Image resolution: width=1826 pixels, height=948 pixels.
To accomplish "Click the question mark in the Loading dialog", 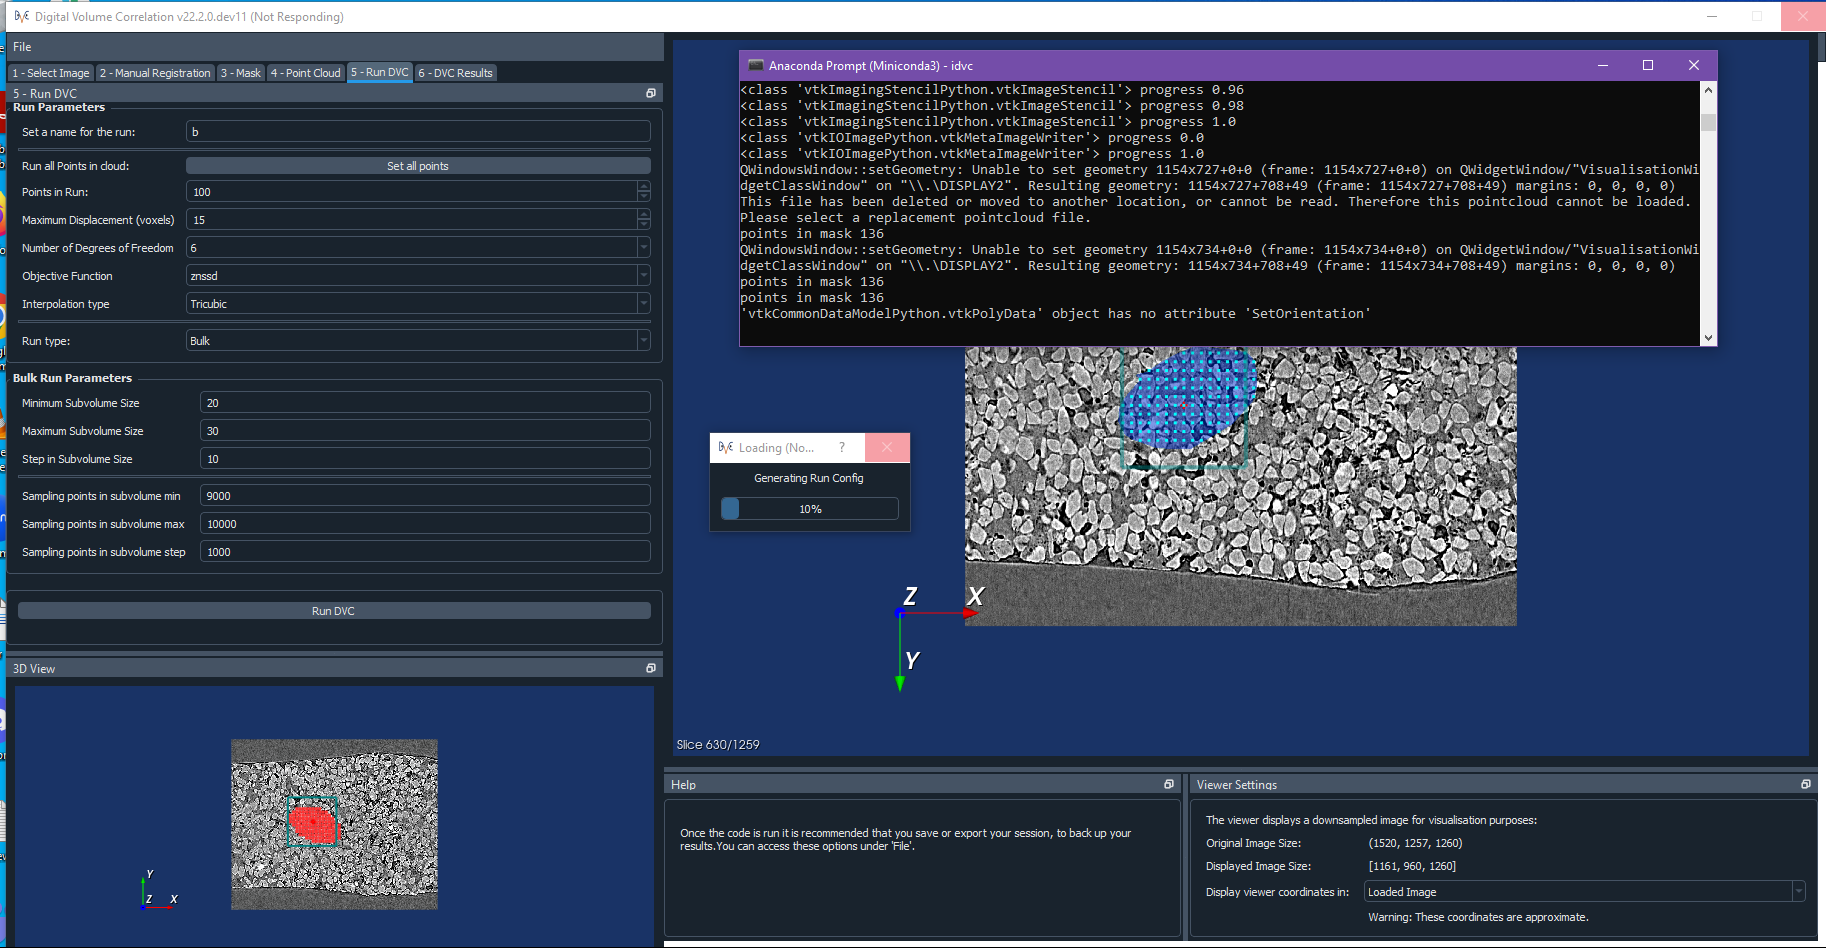I will 842,447.
